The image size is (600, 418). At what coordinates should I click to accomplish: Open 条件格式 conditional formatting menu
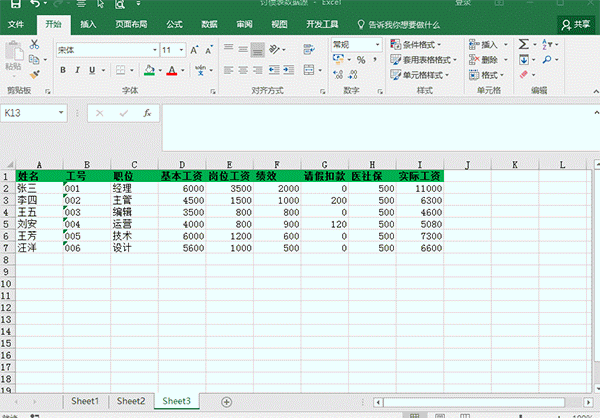[x=416, y=45]
